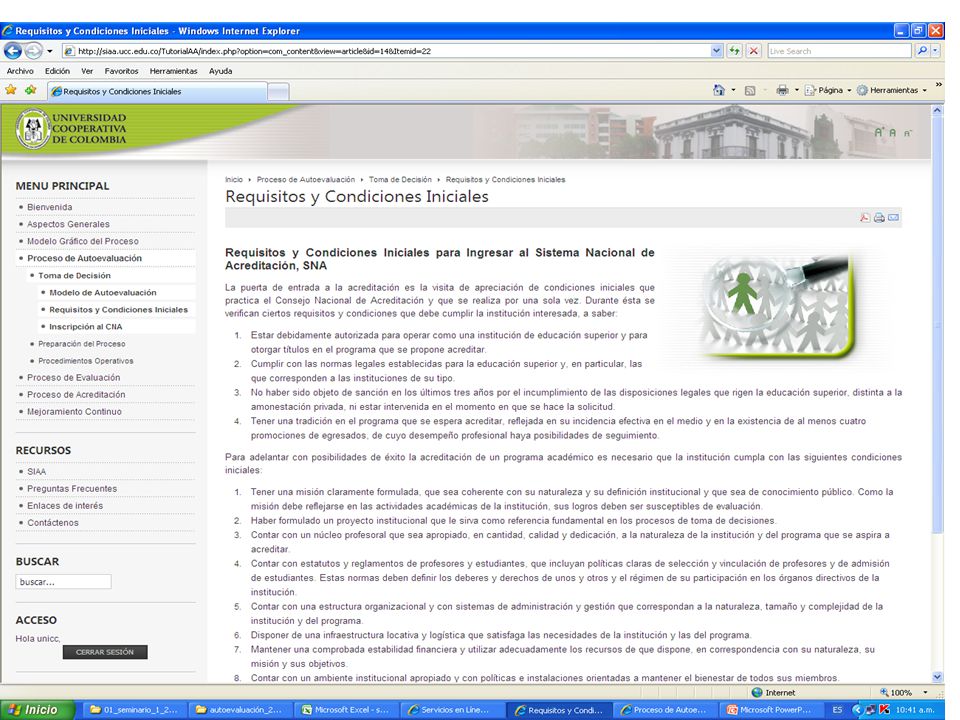This screenshot has width=960, height=720.
Task: Click the Inicio breadcrumb link
Action: click(233, 179)
